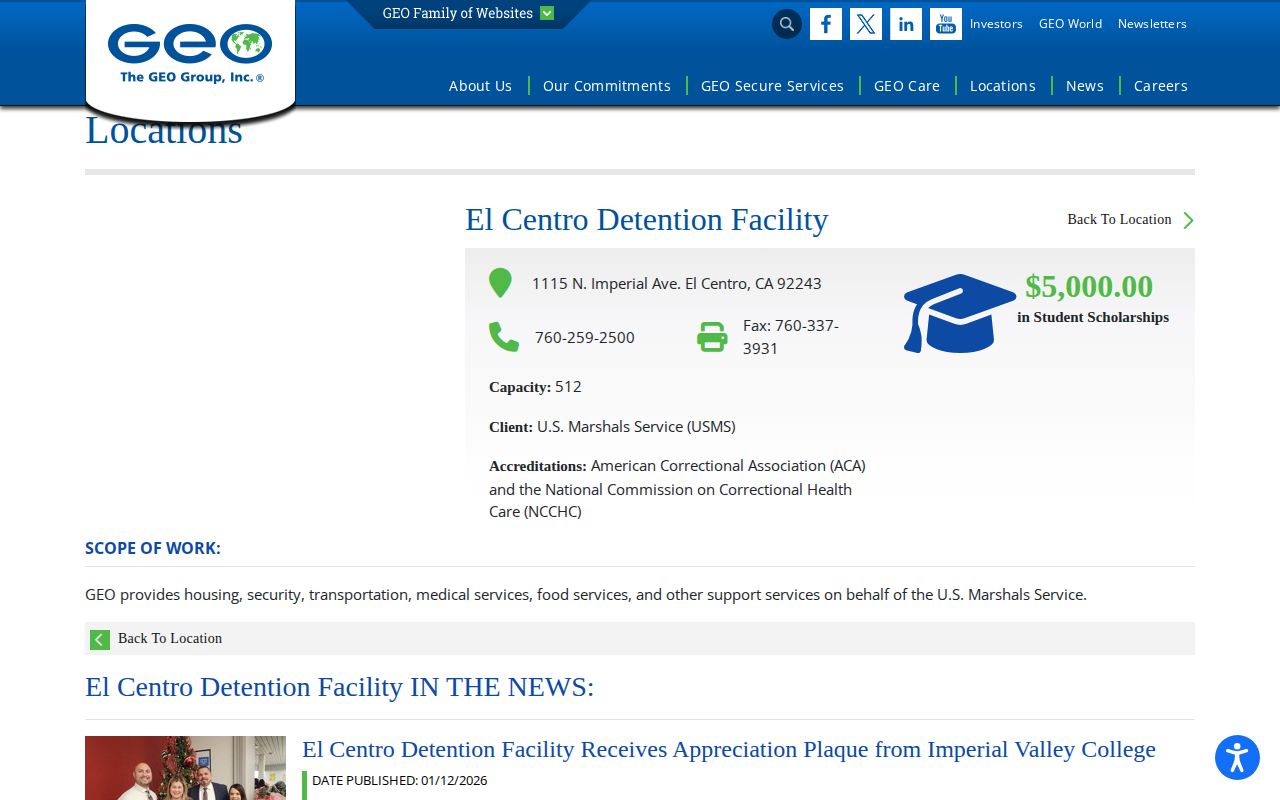The image size is (1280, 800).
Task: Click the DATE PUBLISHED: 01/12/2026 text
Action: pyautogui.click(x=400, y=780)
